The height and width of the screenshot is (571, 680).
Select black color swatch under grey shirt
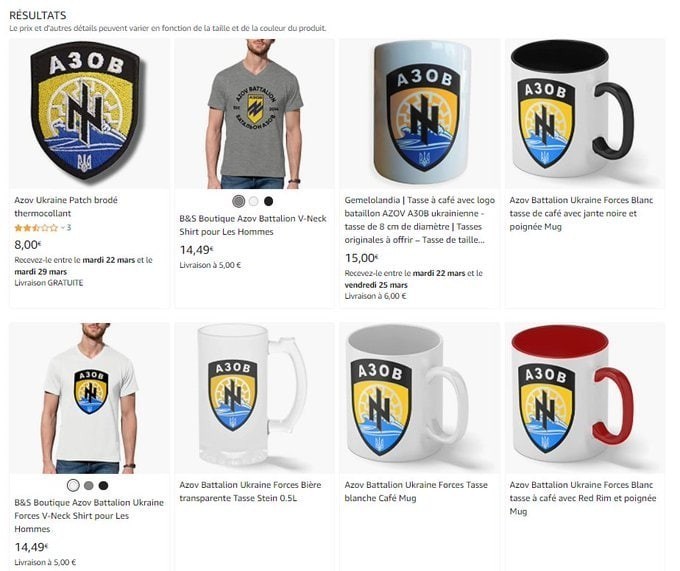pyautogui.click(x=269, y=201)
